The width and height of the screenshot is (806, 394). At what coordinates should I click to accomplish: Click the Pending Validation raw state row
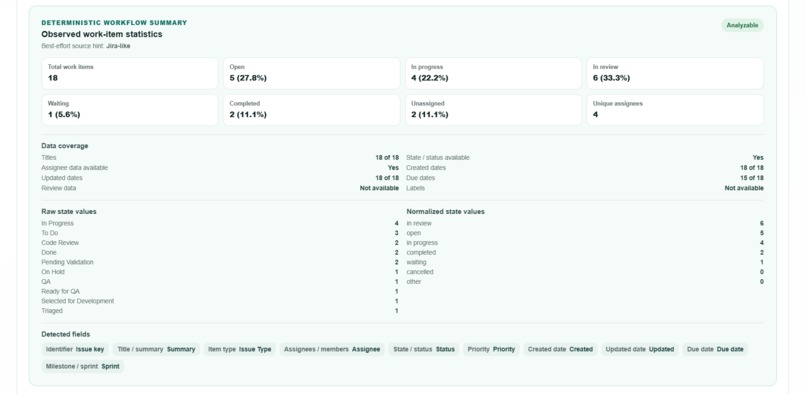(220, 262)
